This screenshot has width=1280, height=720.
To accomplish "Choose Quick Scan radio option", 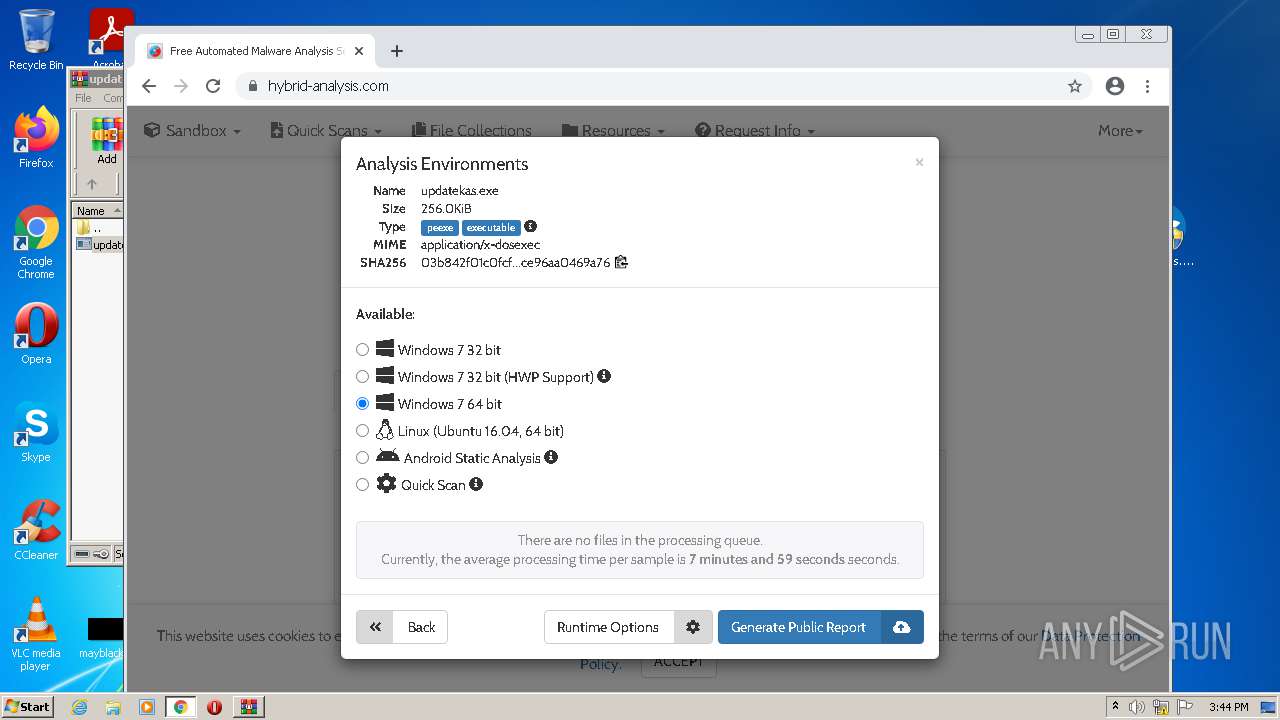I will [x=362, y=485].
